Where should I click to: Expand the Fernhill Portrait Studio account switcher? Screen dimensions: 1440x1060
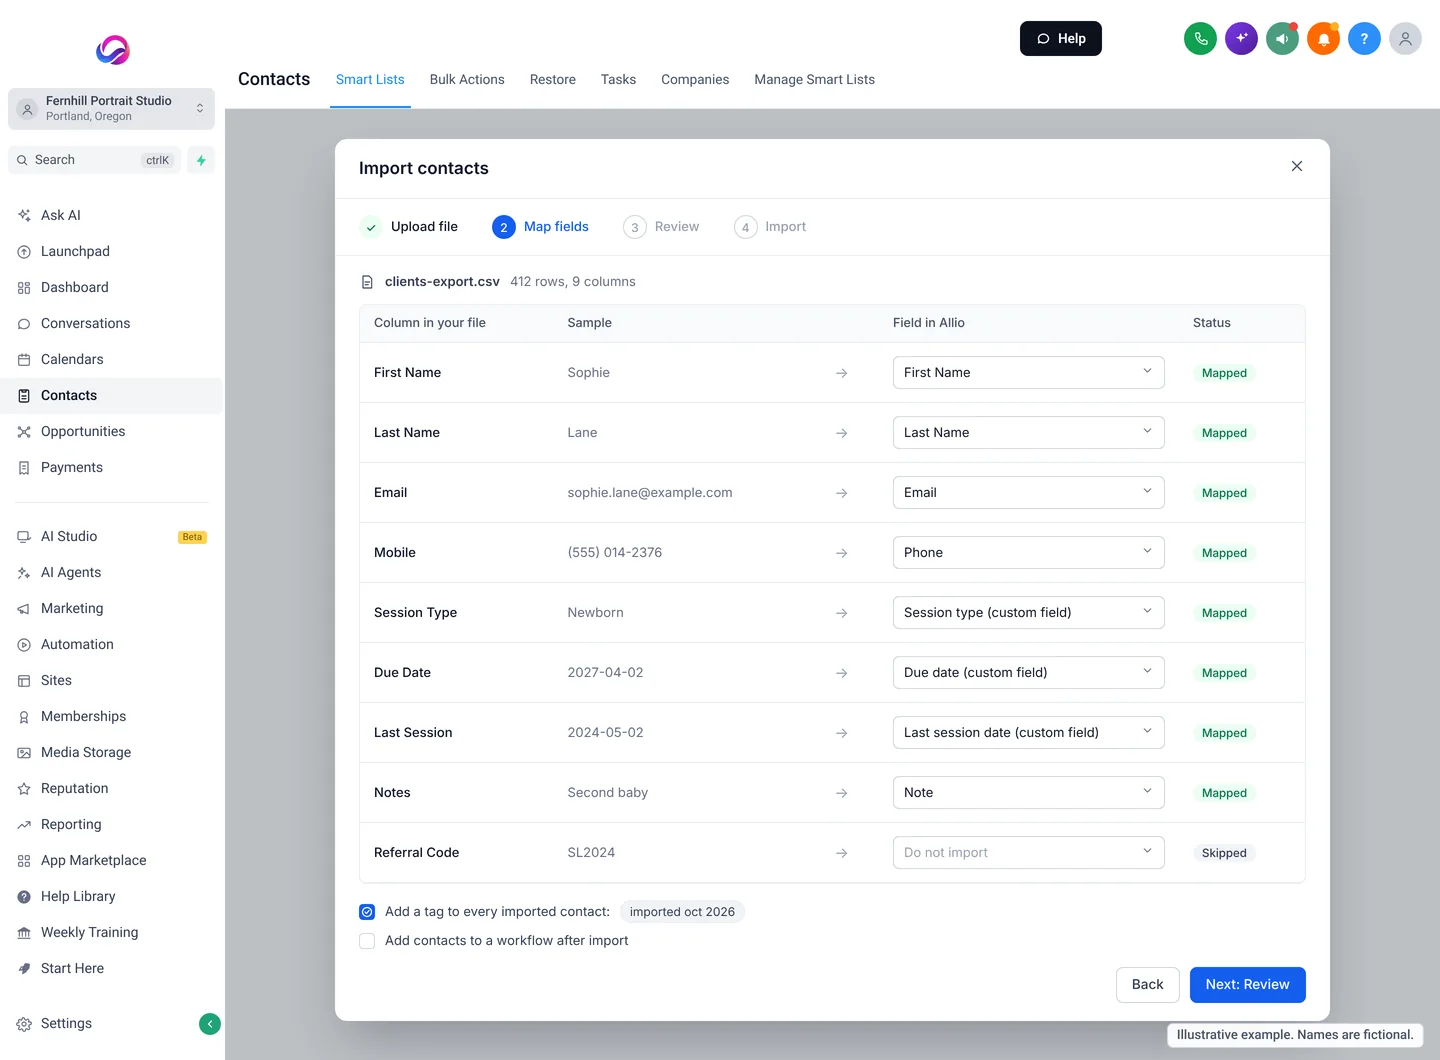pos(111,109)
